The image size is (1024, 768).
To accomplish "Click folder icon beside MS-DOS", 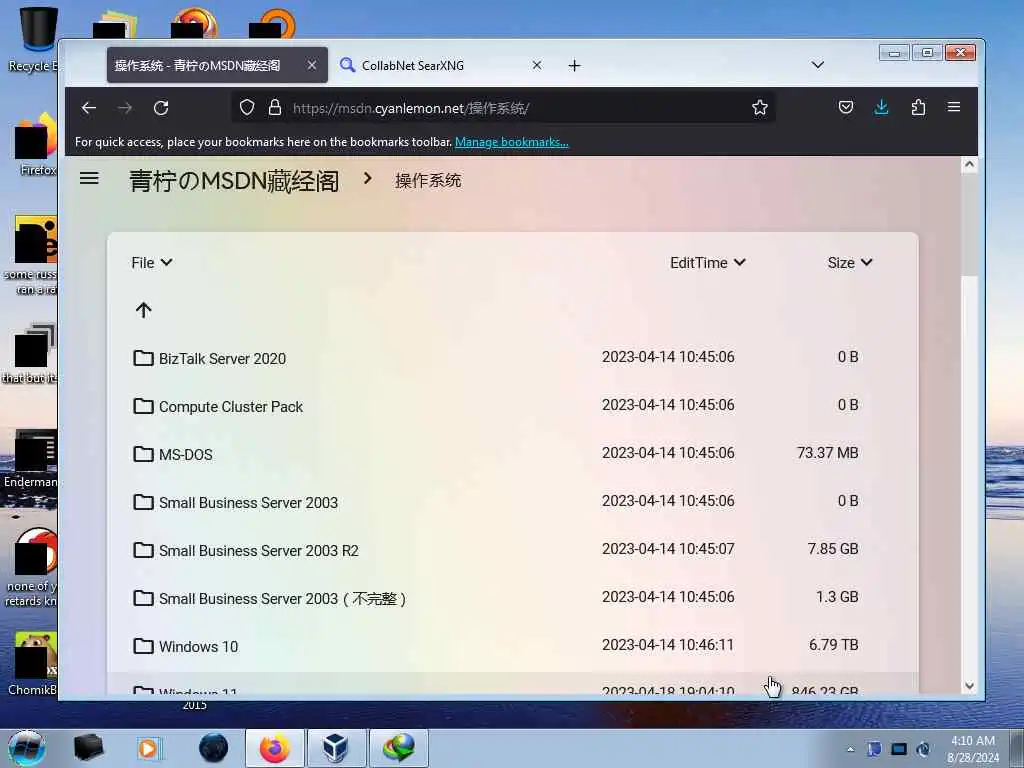I will (143, 454).
